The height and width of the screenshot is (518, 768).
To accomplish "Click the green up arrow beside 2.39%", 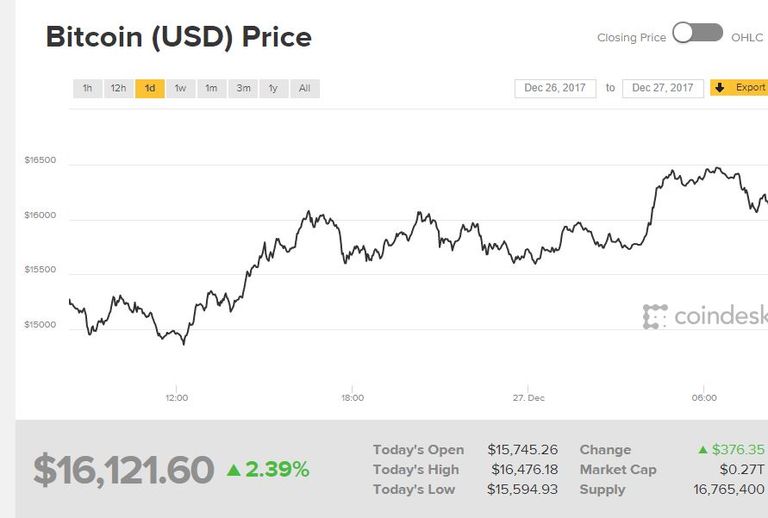I will (x=233, y=469).
